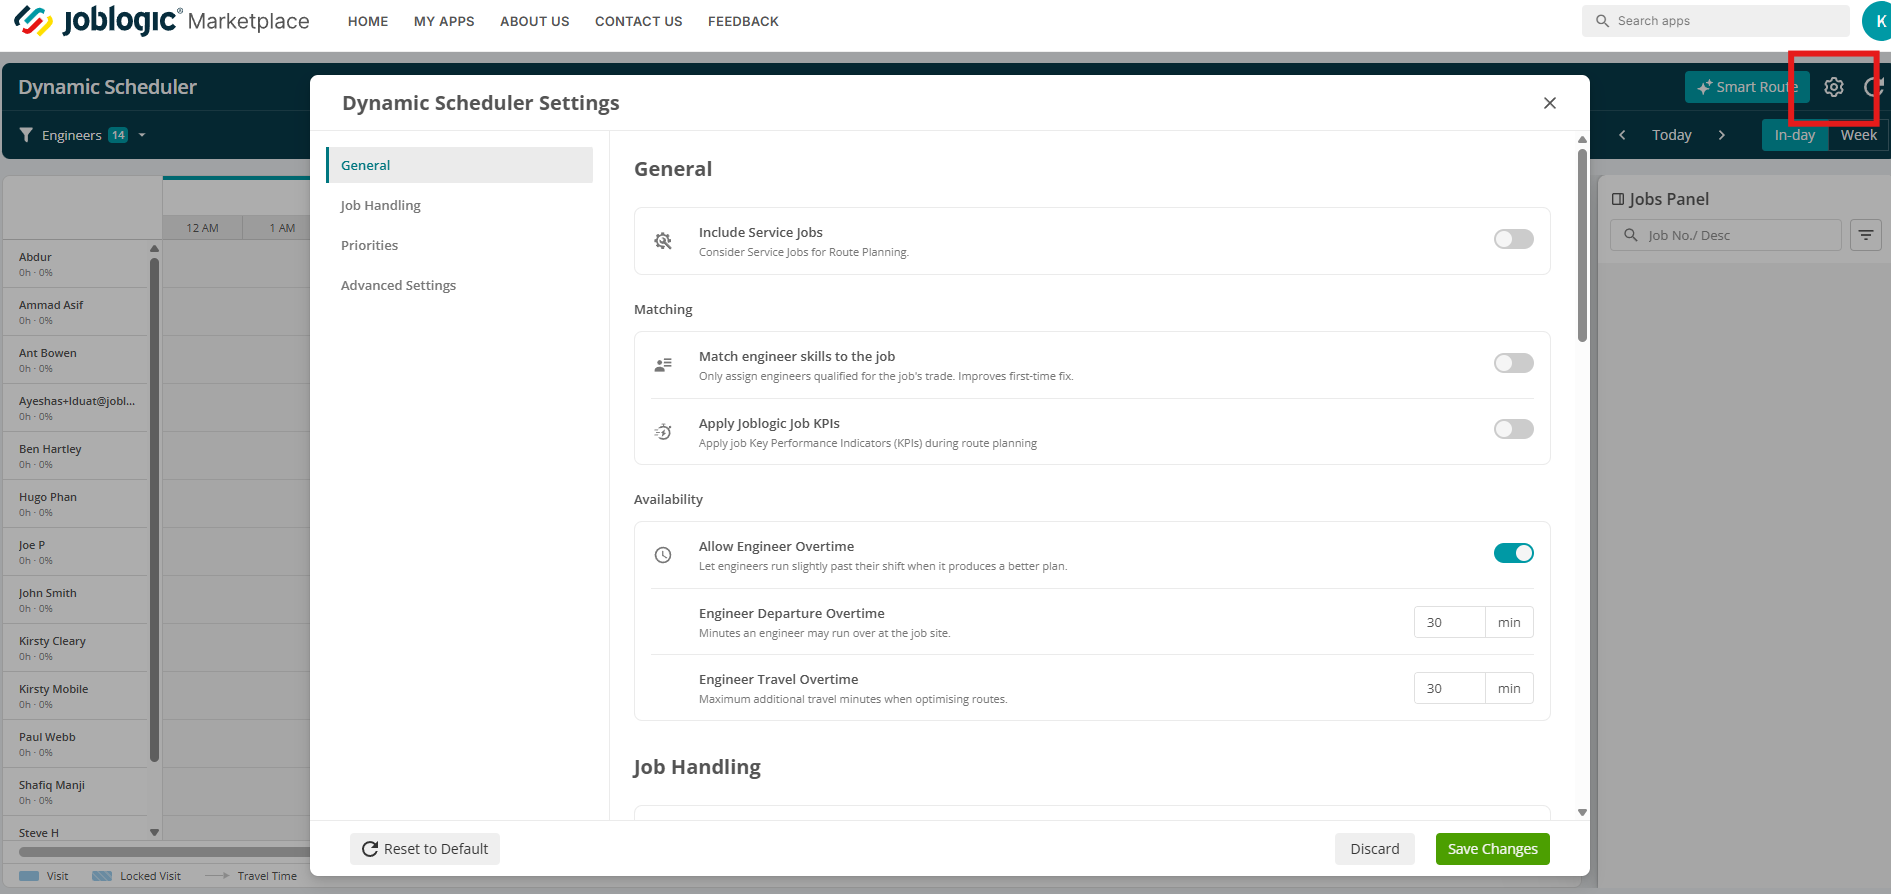The image size is (1891, 894).
Task: Click the settings scrollbar up arrow
Action: click(1582, 139)
